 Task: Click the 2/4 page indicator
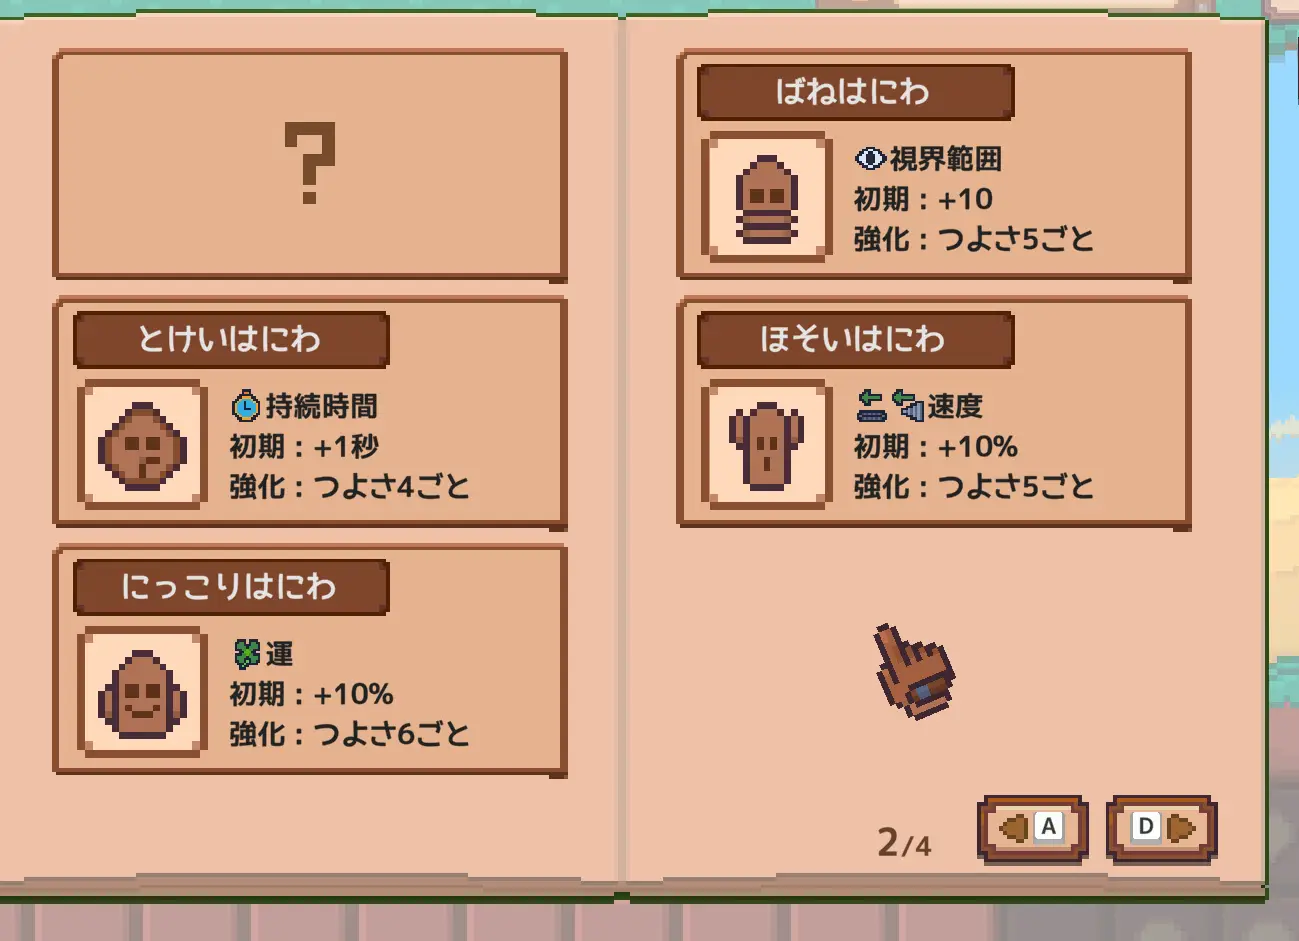[904, 843]
